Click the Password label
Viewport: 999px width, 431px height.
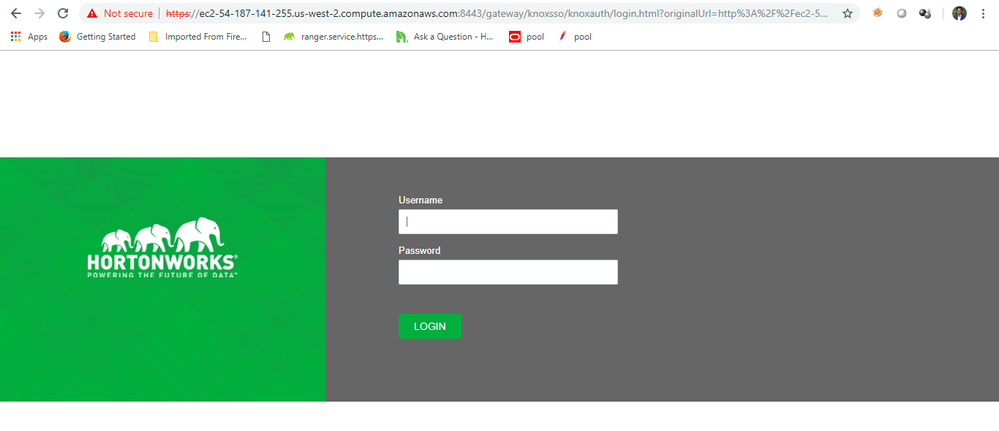(419, 251)
